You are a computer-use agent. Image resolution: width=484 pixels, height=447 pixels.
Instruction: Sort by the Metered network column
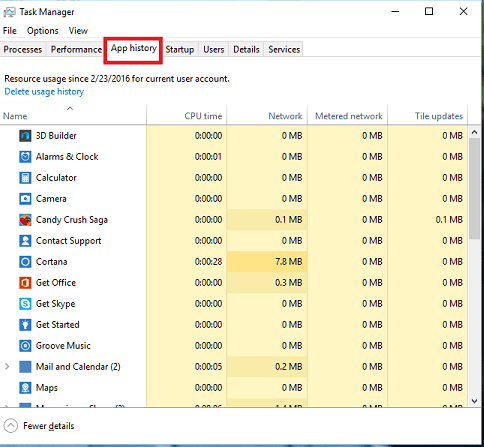(x=347, y=116)
